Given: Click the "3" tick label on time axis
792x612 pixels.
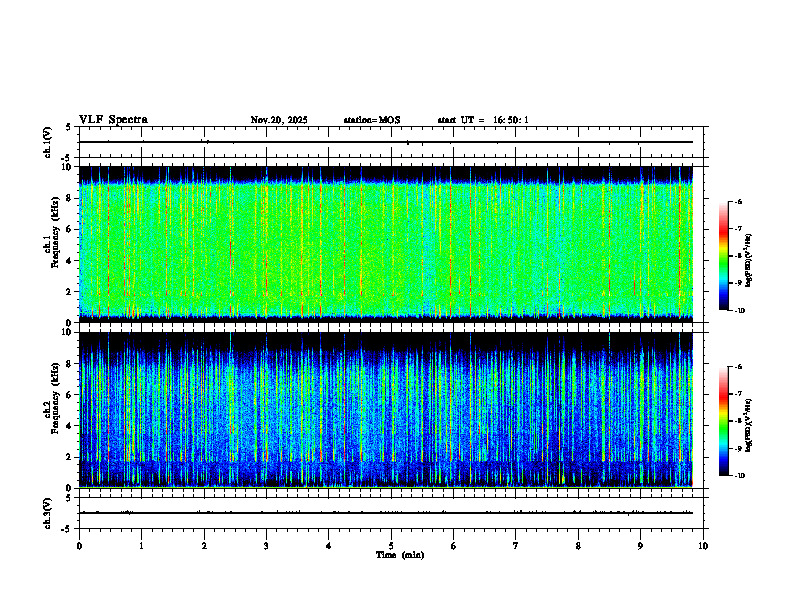Looking at the screenshot, I should 266,546.
